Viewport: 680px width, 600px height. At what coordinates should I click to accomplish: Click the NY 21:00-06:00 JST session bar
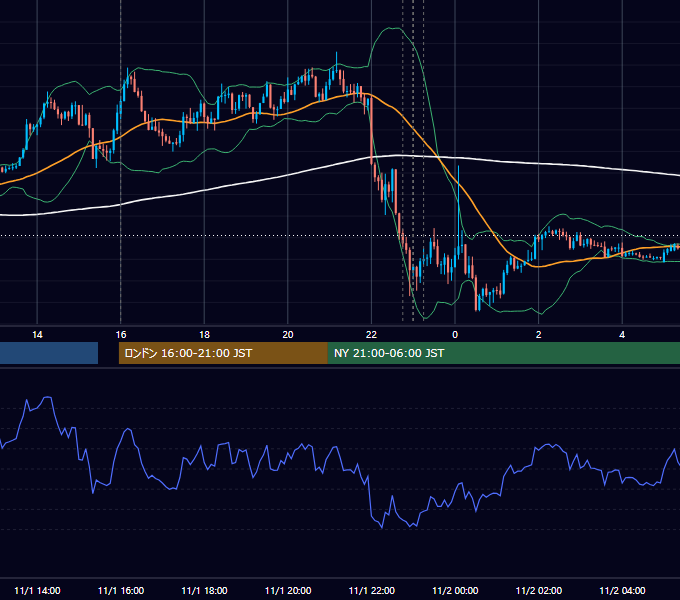click(x=503, y=353)
